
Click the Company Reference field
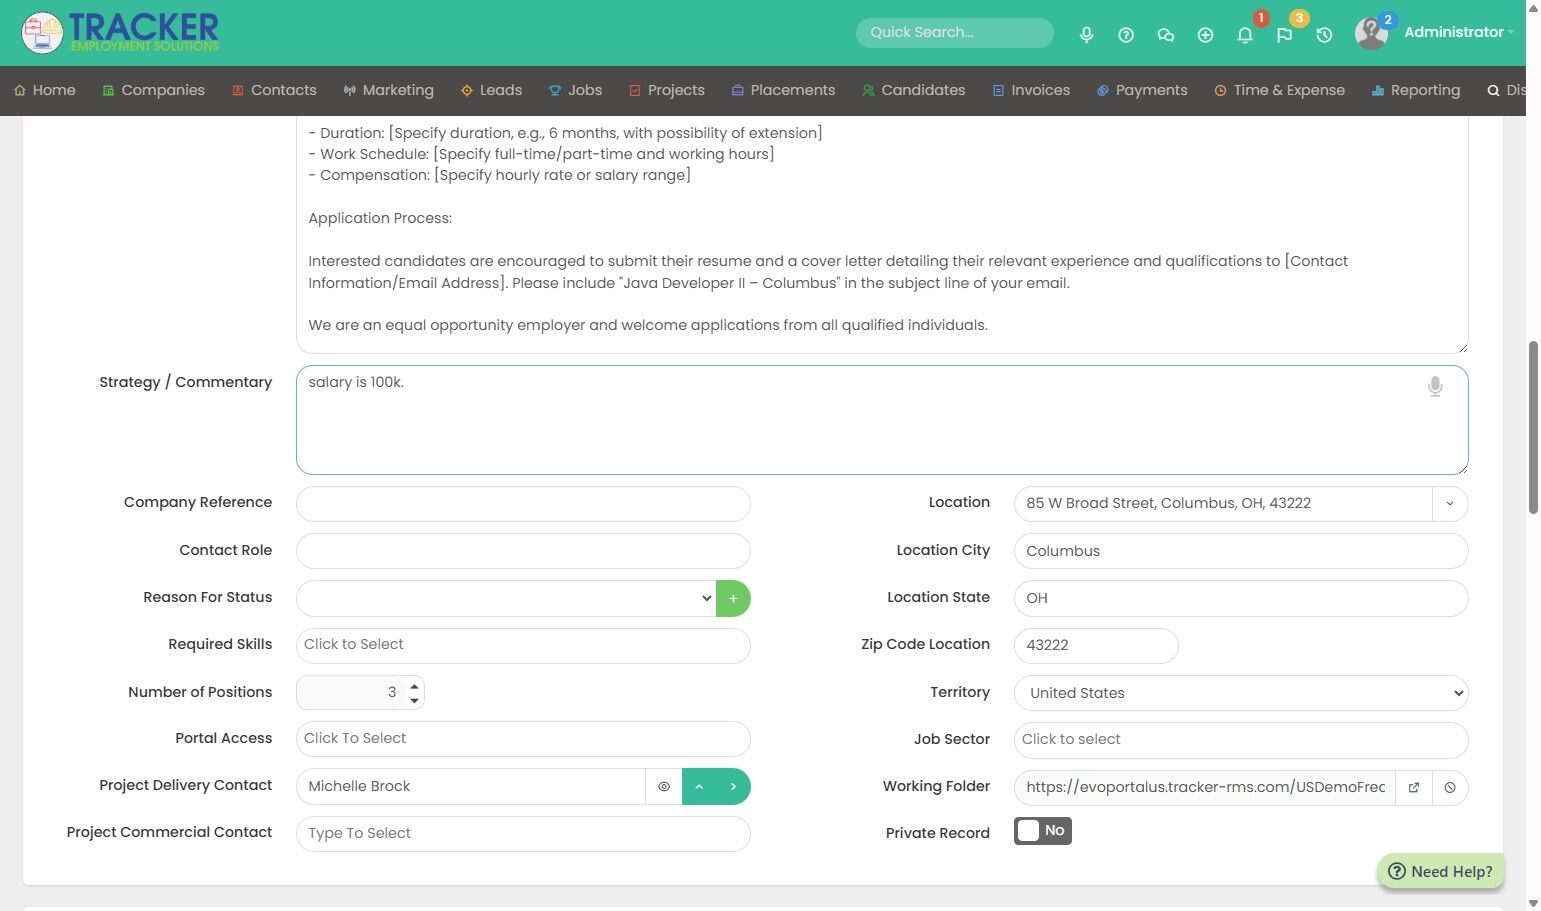click(x=523, y=503)
